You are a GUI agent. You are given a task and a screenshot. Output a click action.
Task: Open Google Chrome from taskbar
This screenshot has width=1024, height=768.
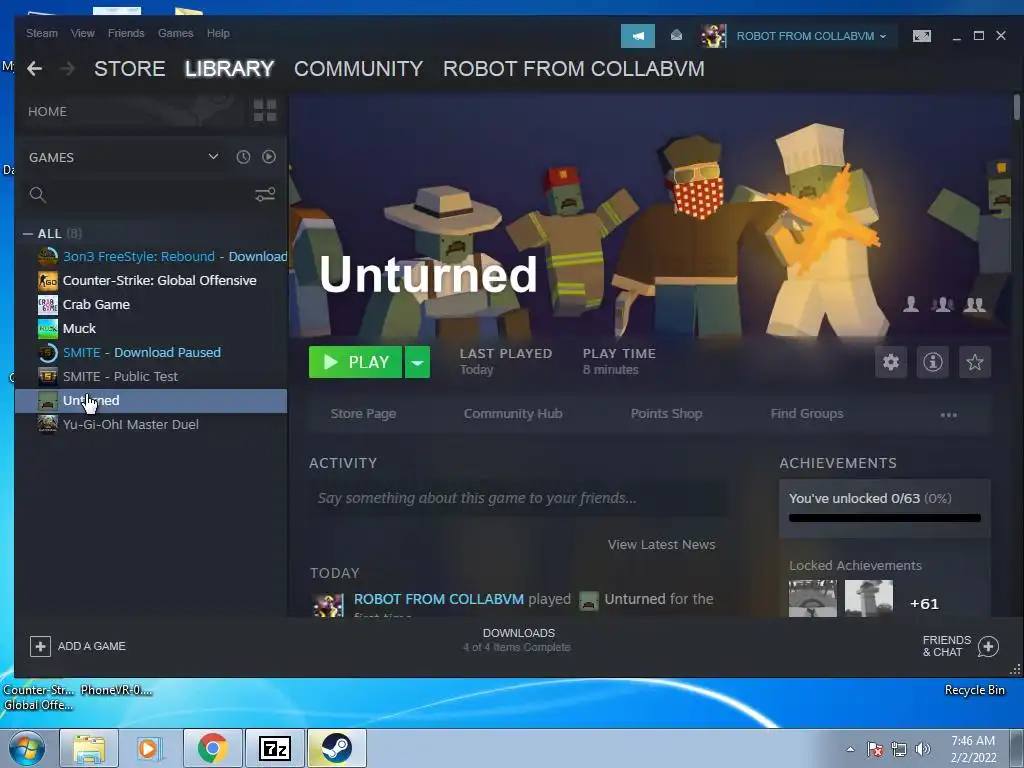click(213, 748)
